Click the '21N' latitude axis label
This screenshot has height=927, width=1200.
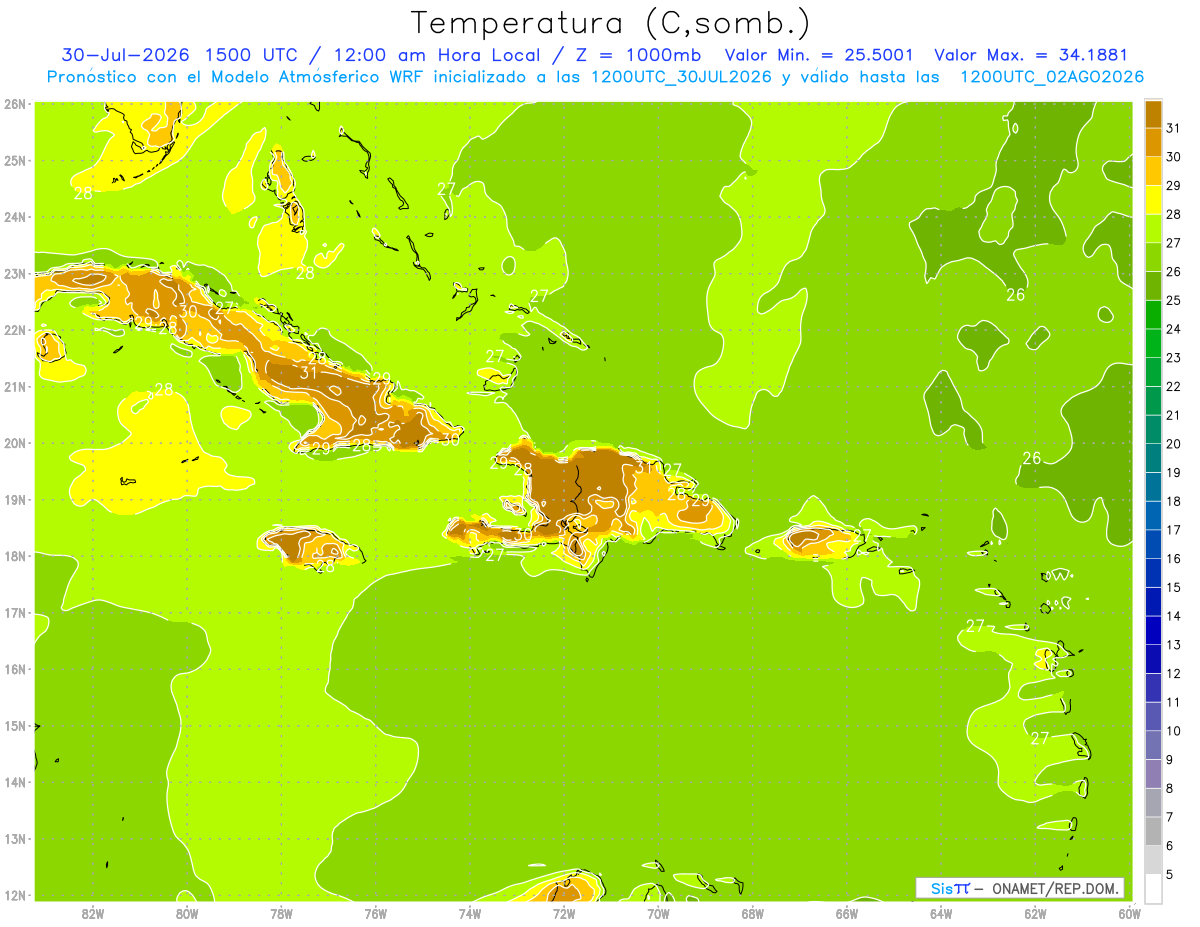pyautogui.click(x=14, y=387)
